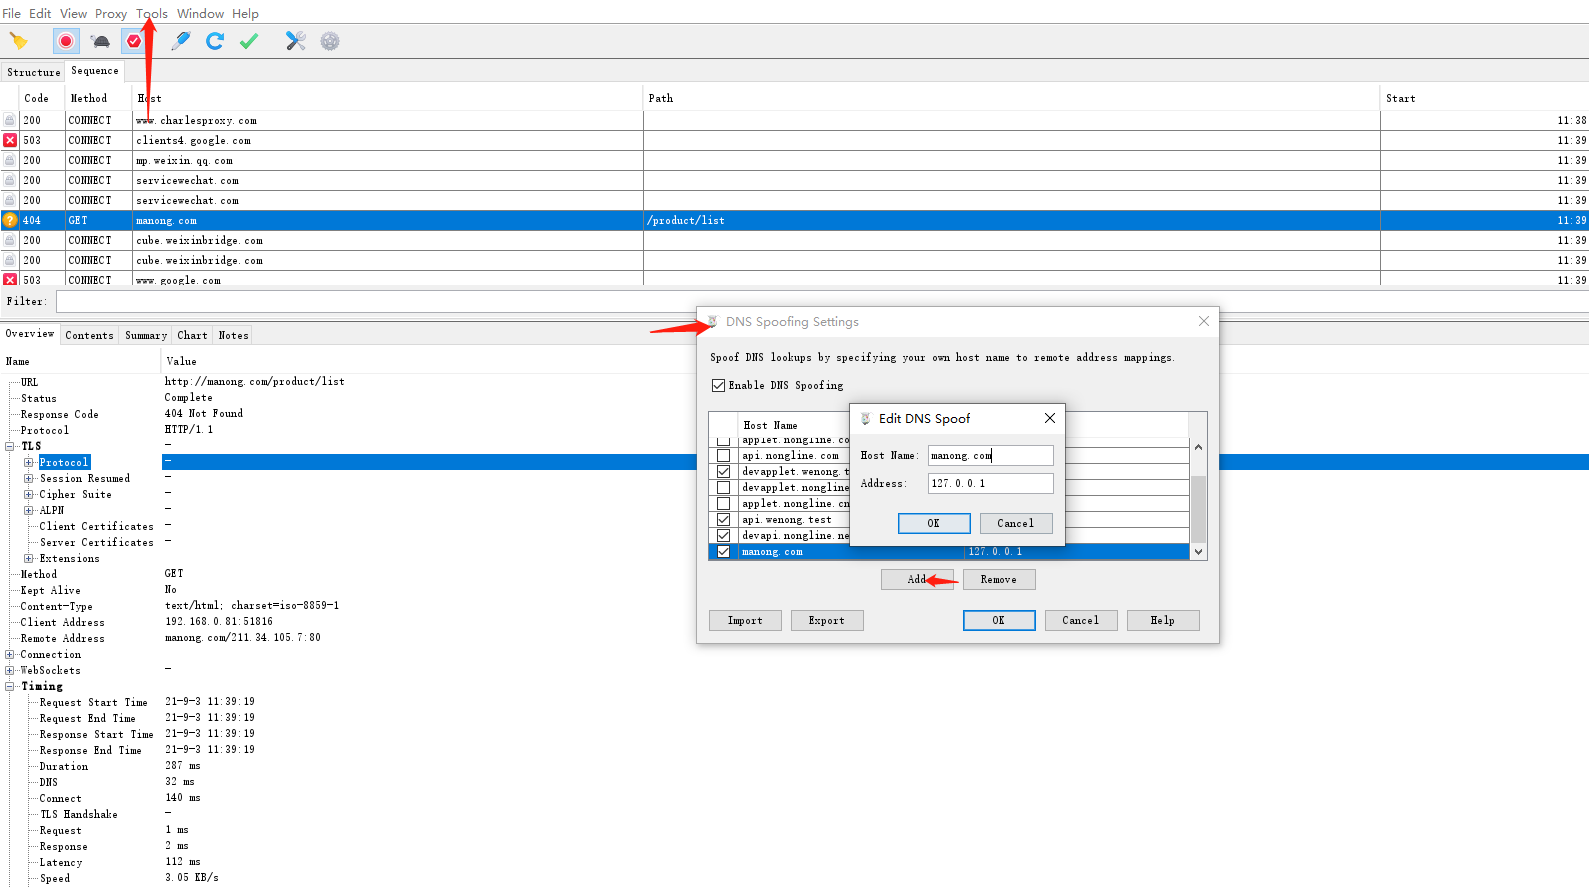Open the tools wrench icon
This screenshot has width=1589, height=888.
(296, 41)
